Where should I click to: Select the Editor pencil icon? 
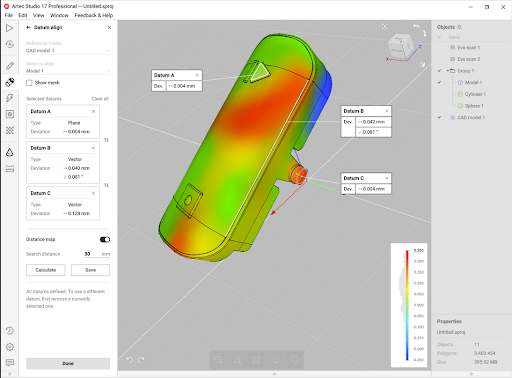point(10,66)
